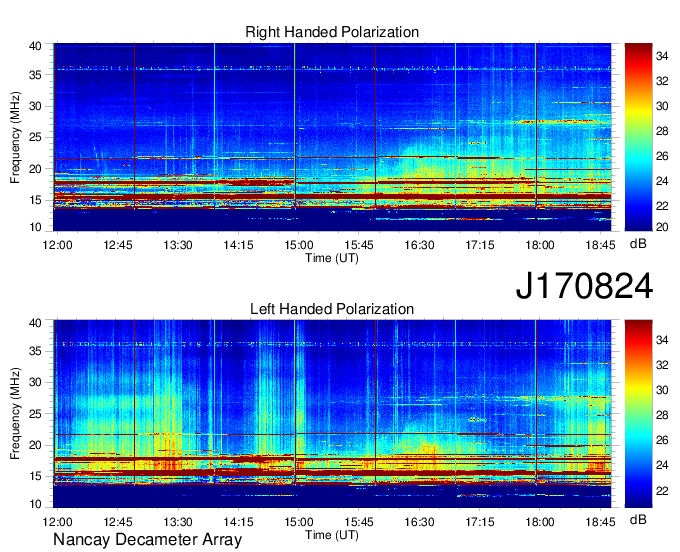
Task: Click the 18:00 tick under the bottom plot
Action: tap(540, 522)
